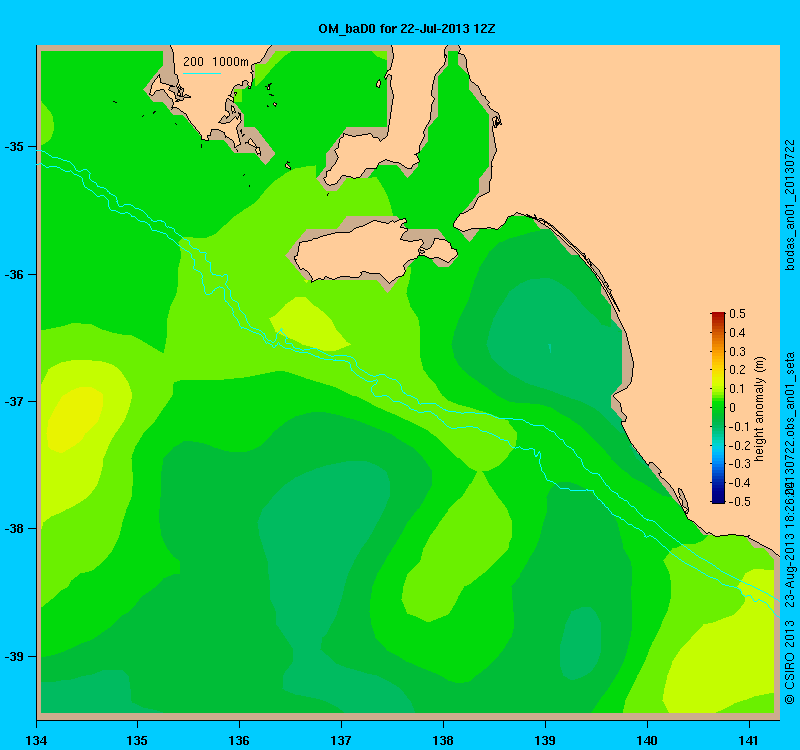This screenshot has height=750, width=800.
Task: Click the '-38' latitude axis label
Action: 15,529
